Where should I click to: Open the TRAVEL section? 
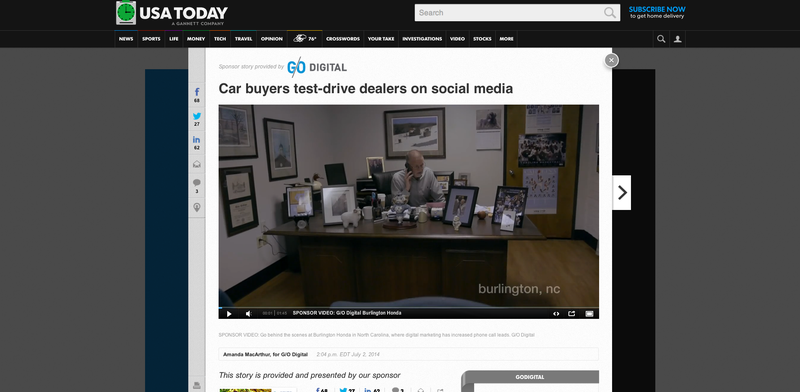(x=243, y=39)
